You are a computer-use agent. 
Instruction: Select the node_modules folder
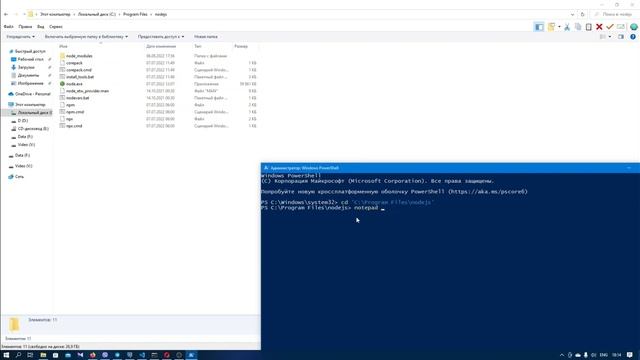tap(79, 56)
